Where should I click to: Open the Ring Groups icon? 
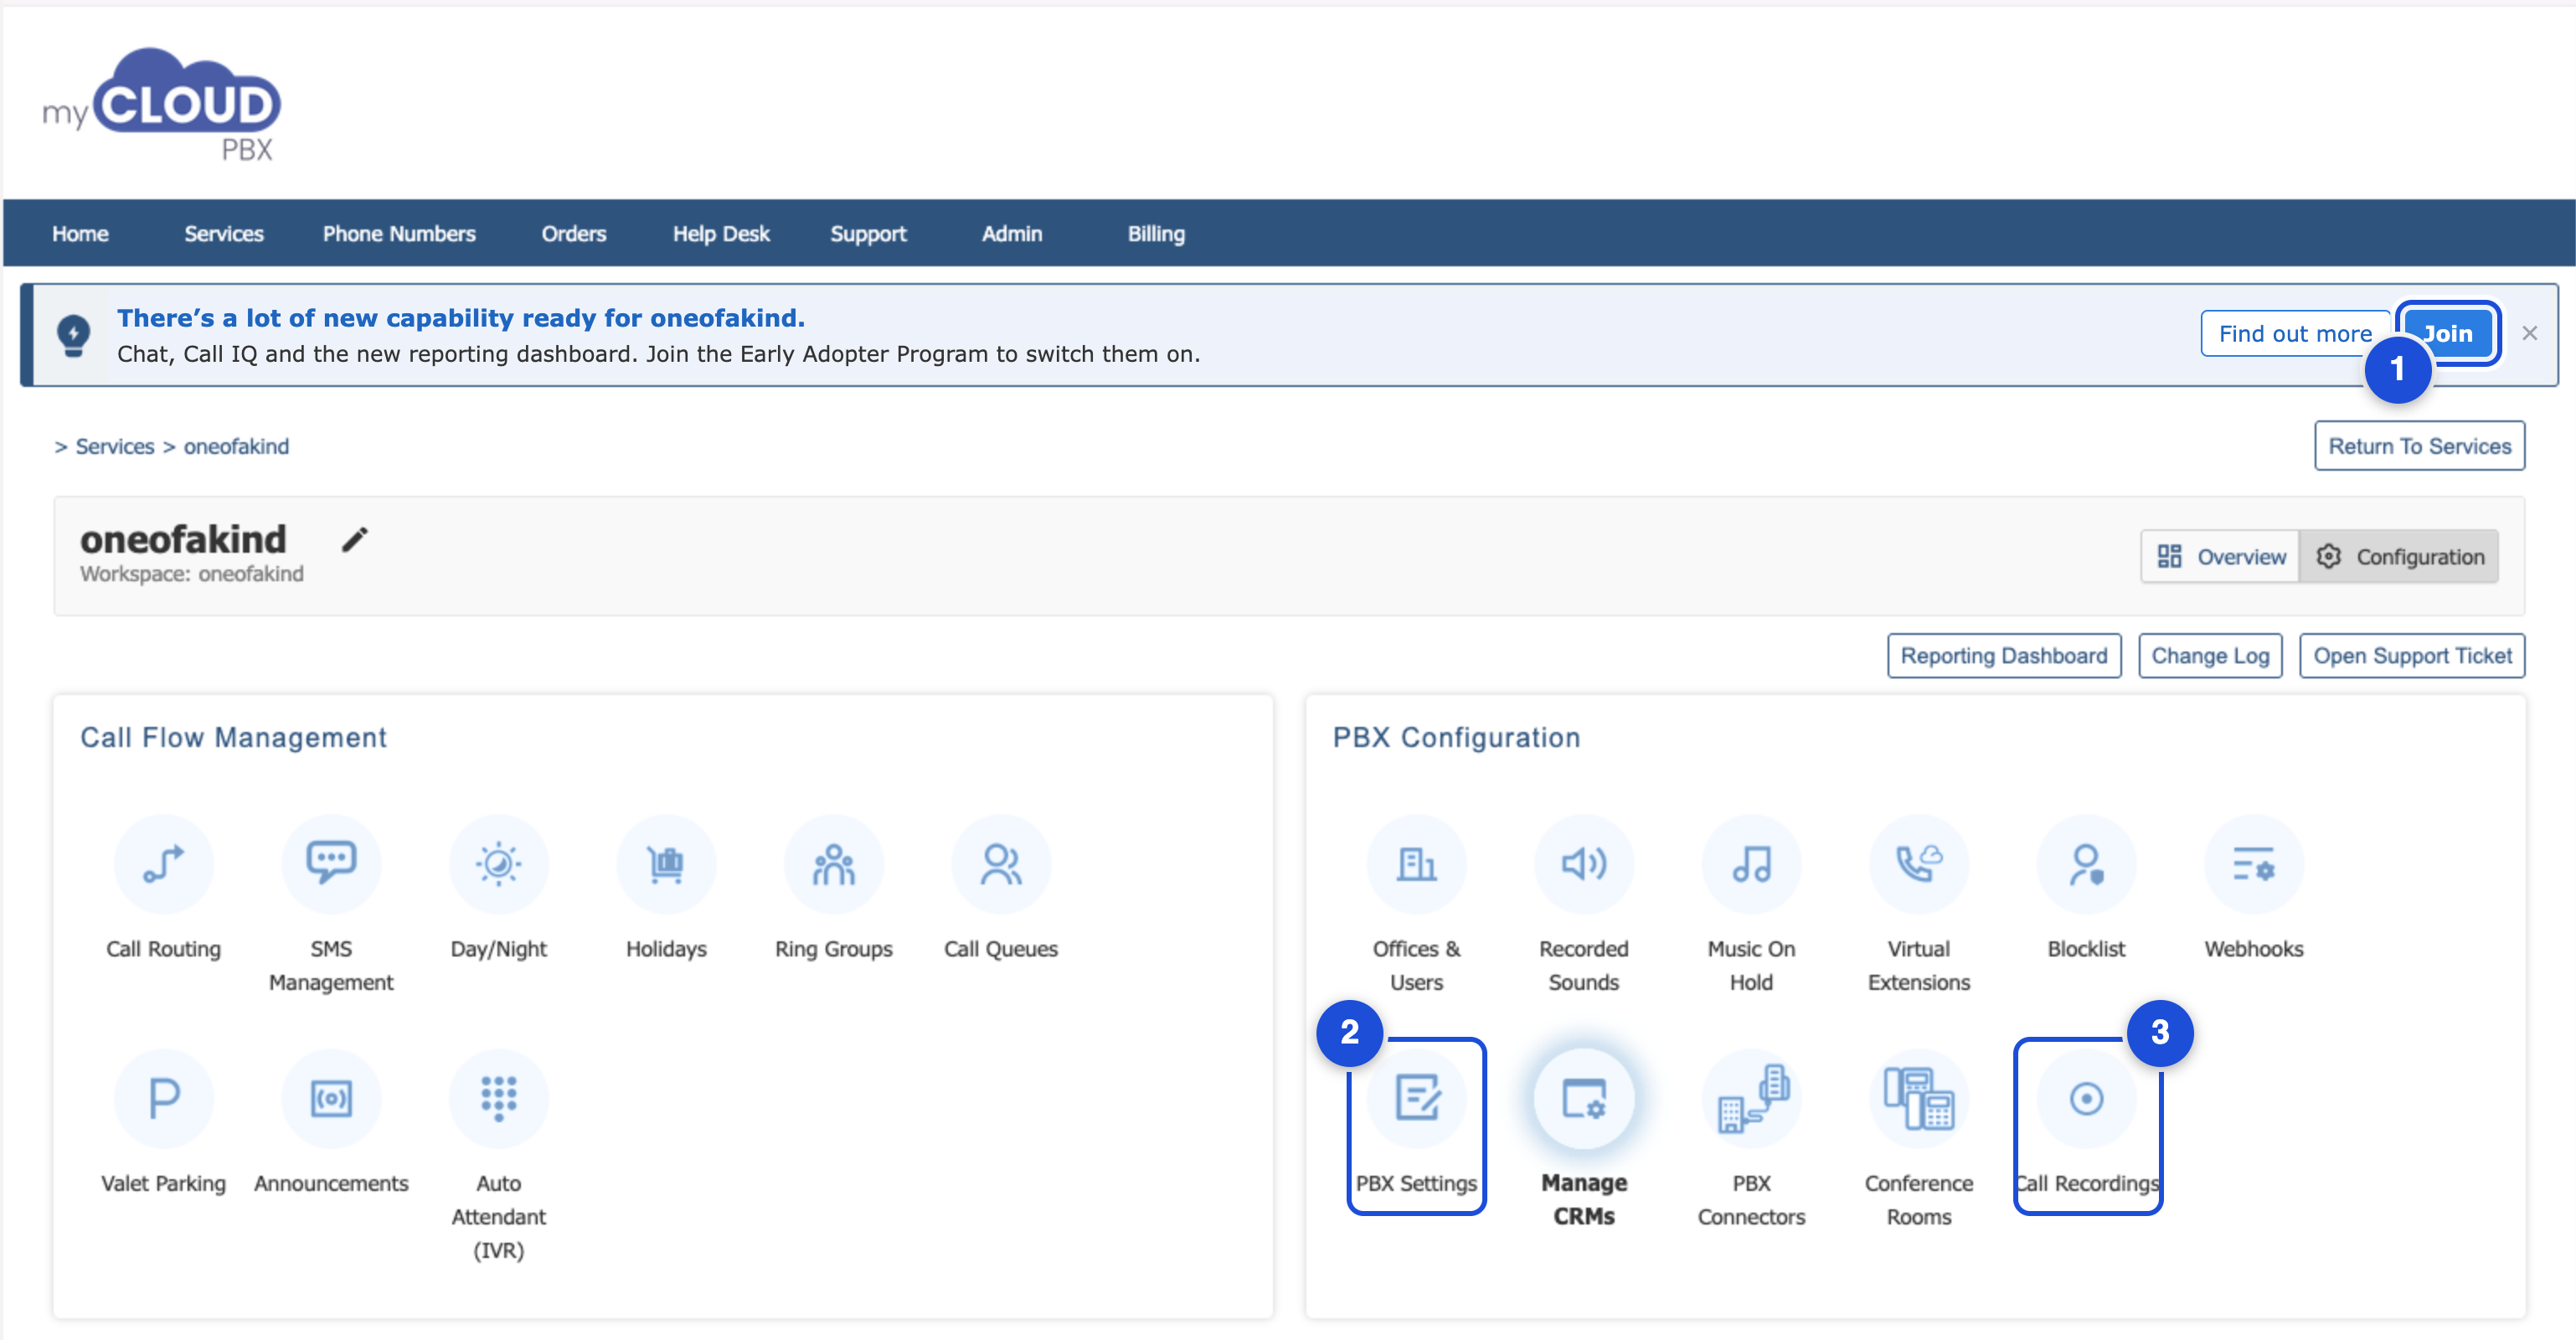click(834, 864)
